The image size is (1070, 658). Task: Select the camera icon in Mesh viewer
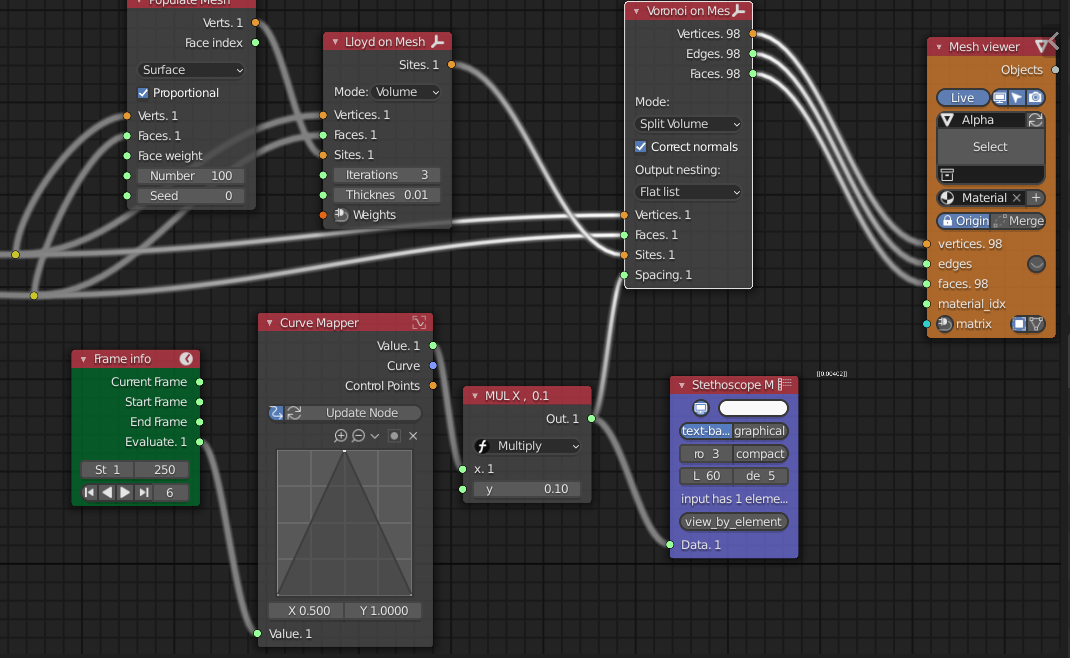click(1035, 97)
